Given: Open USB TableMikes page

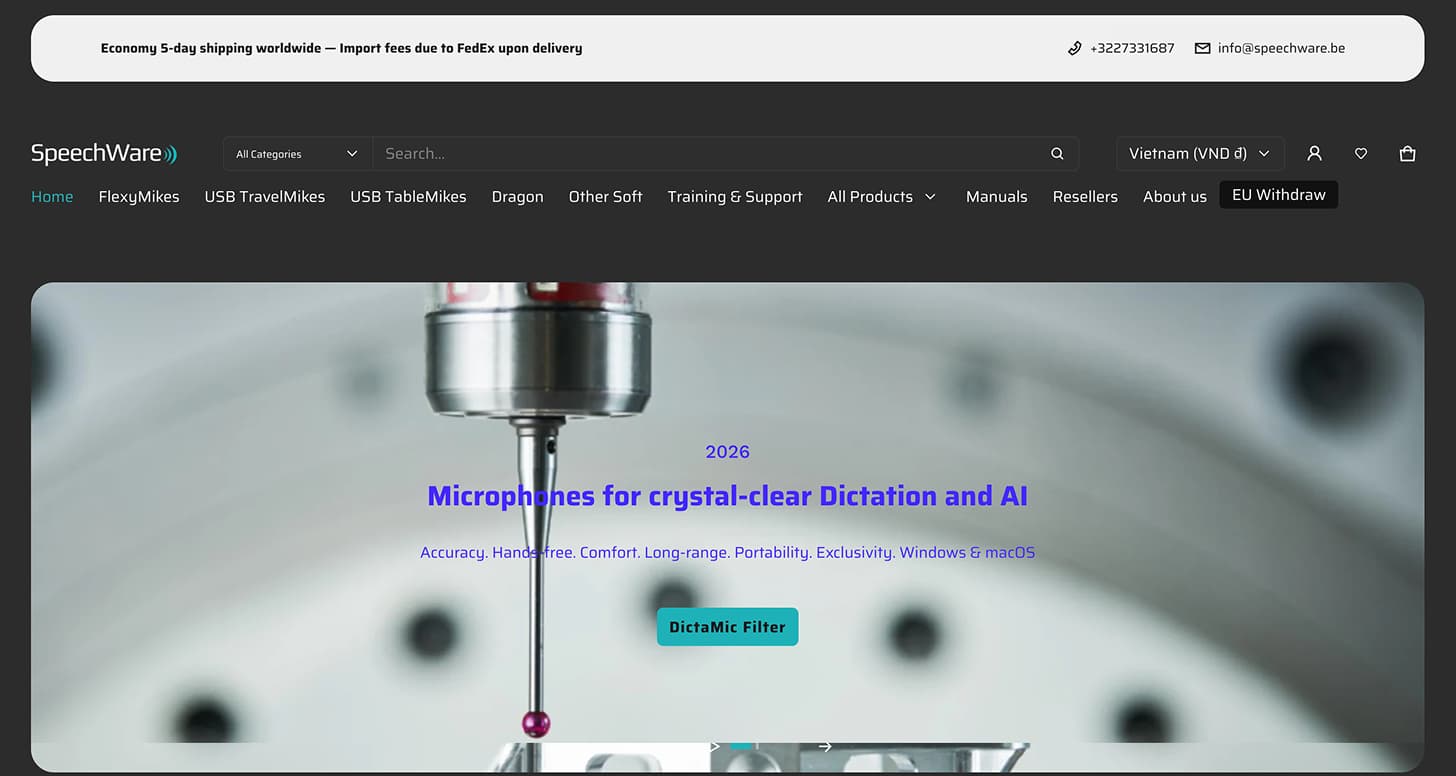Looking at the screenshot, I should point(408,197).
